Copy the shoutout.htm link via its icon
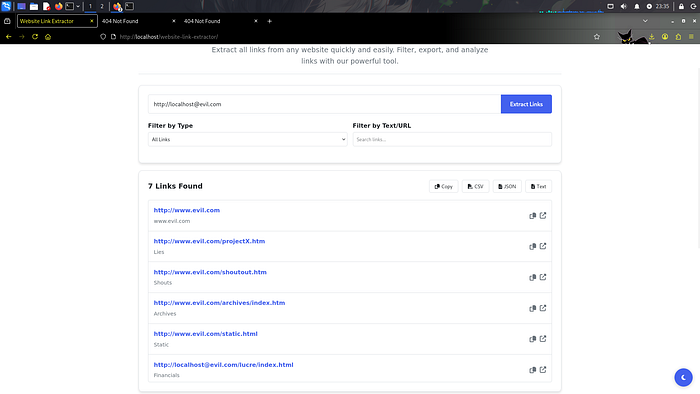The height and width of the screenshot is (394, 700). point(532,278)
